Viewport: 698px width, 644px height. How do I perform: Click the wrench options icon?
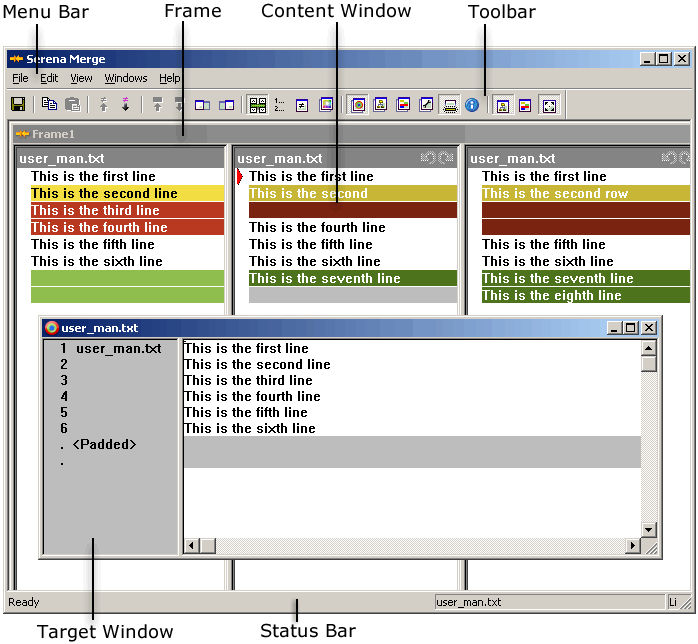click(426, 105)
